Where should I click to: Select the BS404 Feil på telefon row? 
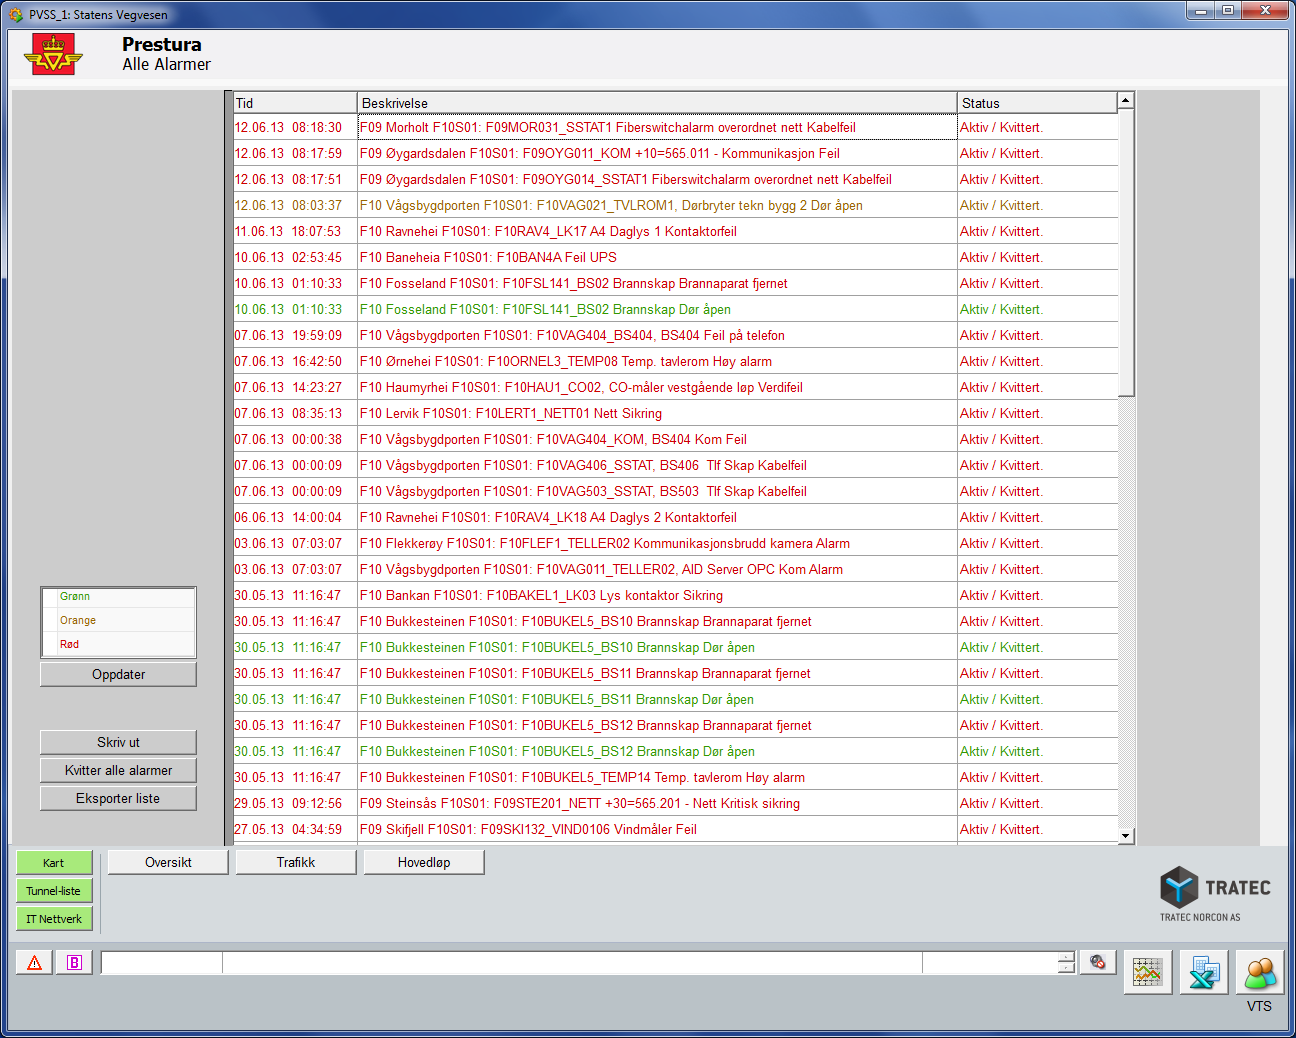(x=675, y=335)
